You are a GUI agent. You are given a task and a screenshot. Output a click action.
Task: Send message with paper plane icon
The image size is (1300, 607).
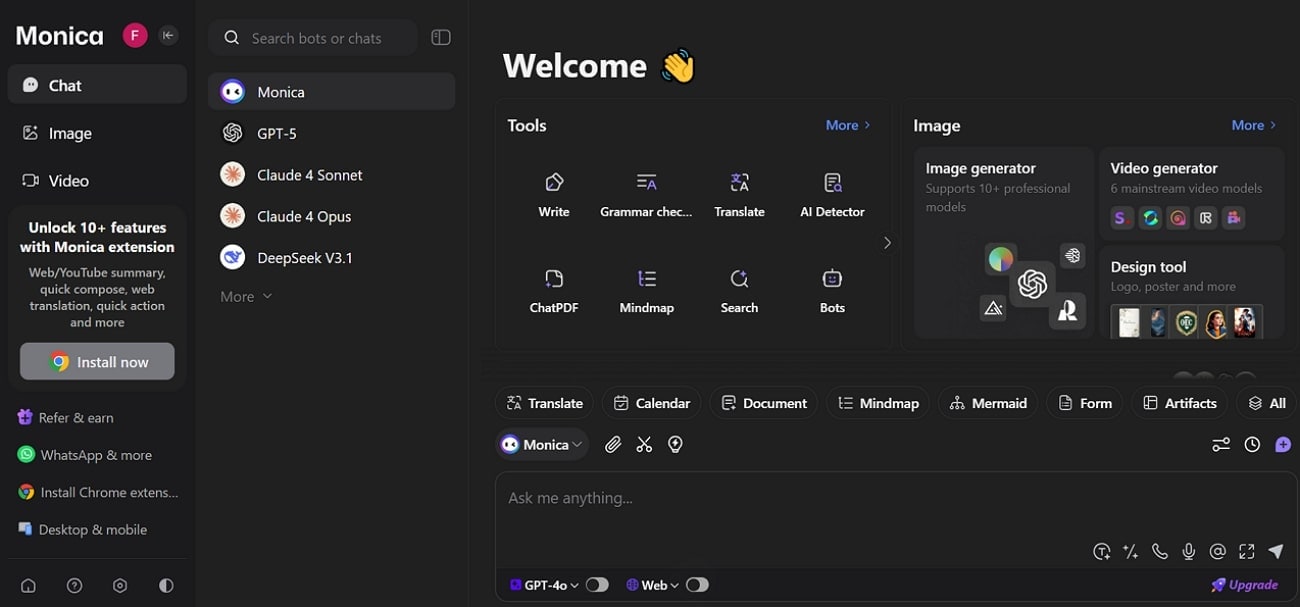1275,551
